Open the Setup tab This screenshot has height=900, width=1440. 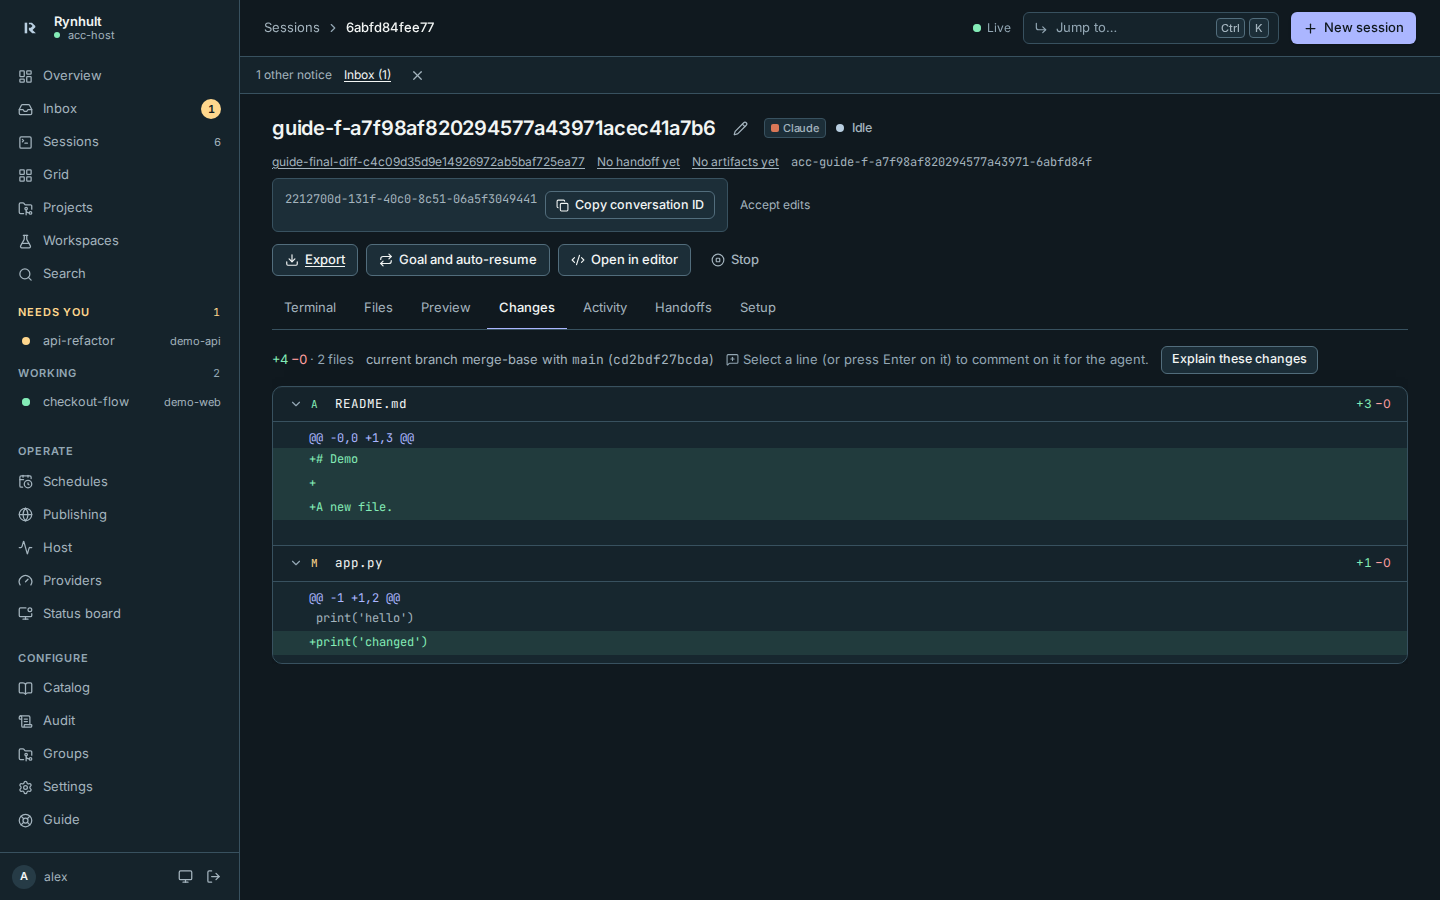pyautogui.click(x=758, y=308)
